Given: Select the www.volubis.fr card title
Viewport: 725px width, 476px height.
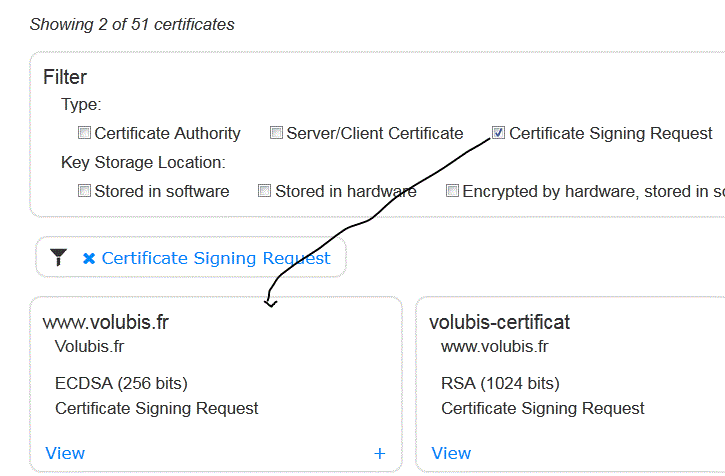Looking at the screenshot, I should tap(105, 322).
